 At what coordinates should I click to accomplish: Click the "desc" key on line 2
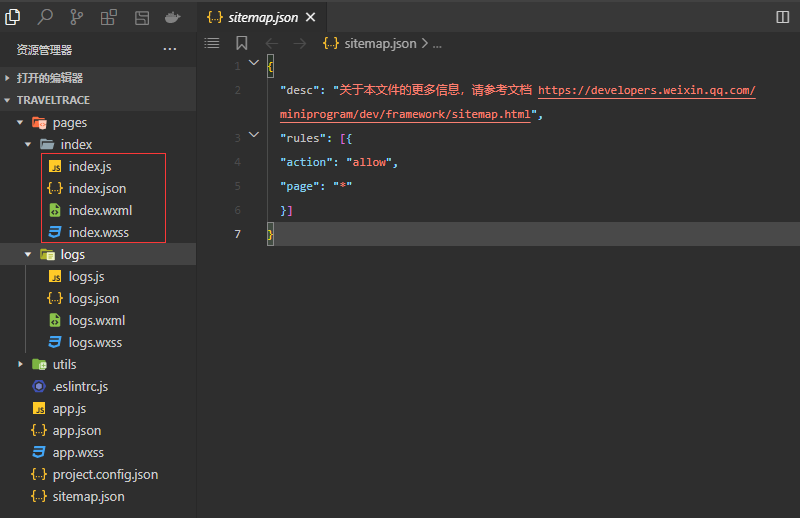(300, 90)
